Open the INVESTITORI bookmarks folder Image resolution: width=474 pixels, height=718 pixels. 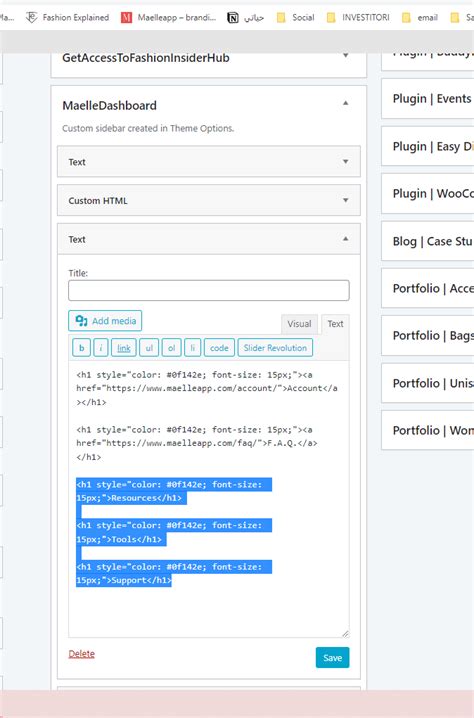pyautogui.click(x=358, y=17)
